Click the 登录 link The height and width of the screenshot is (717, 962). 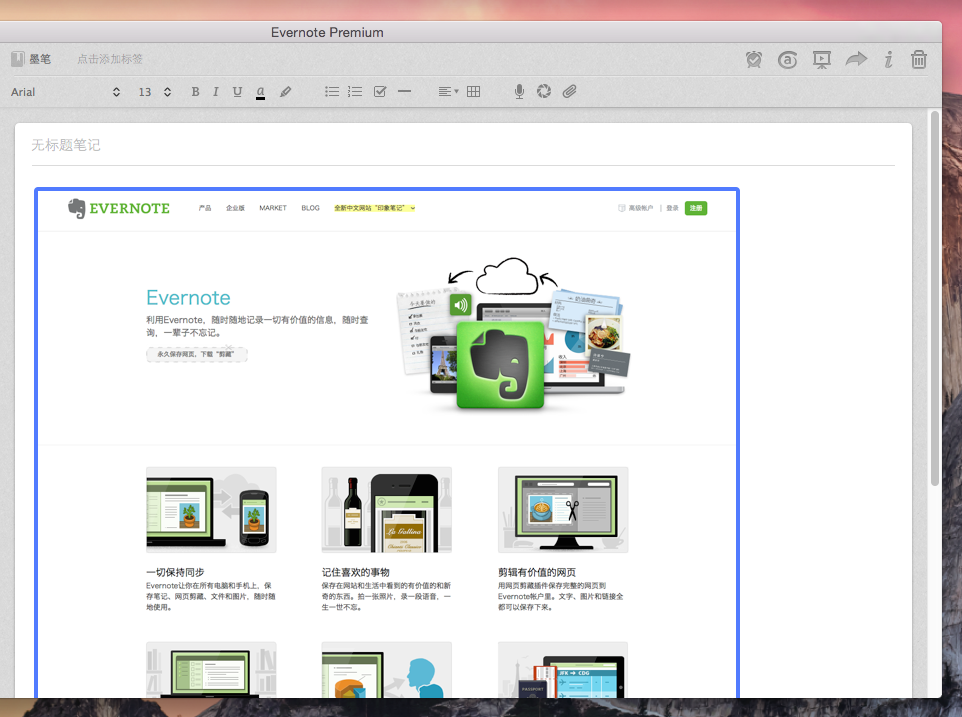(672, 208)
